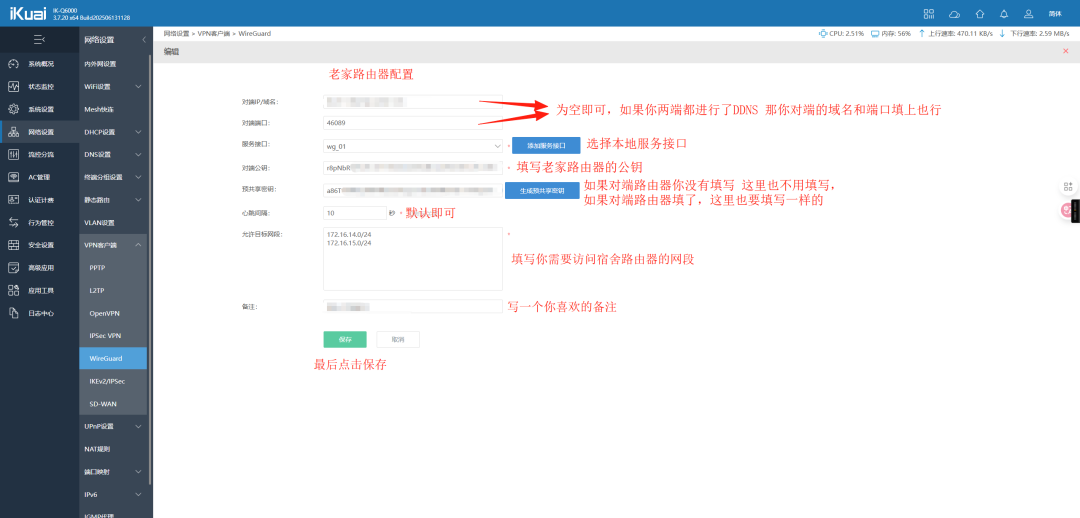Open the cloud icon in top bar

point(954,14)
